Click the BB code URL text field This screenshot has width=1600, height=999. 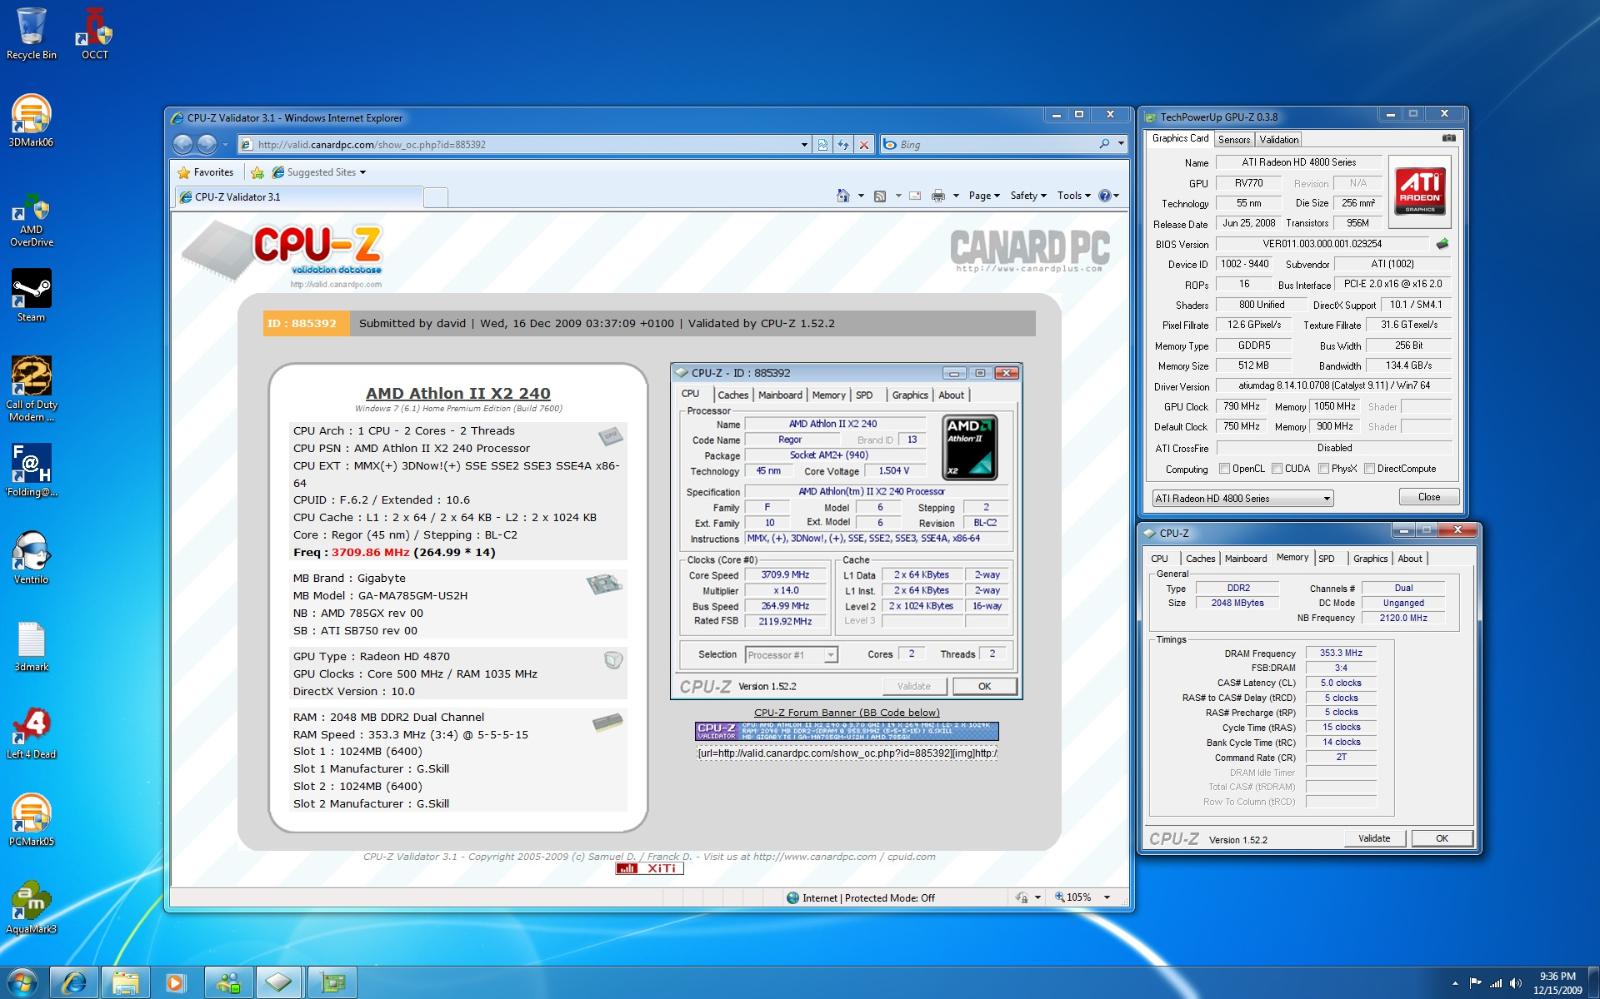[x=847, y=753]
